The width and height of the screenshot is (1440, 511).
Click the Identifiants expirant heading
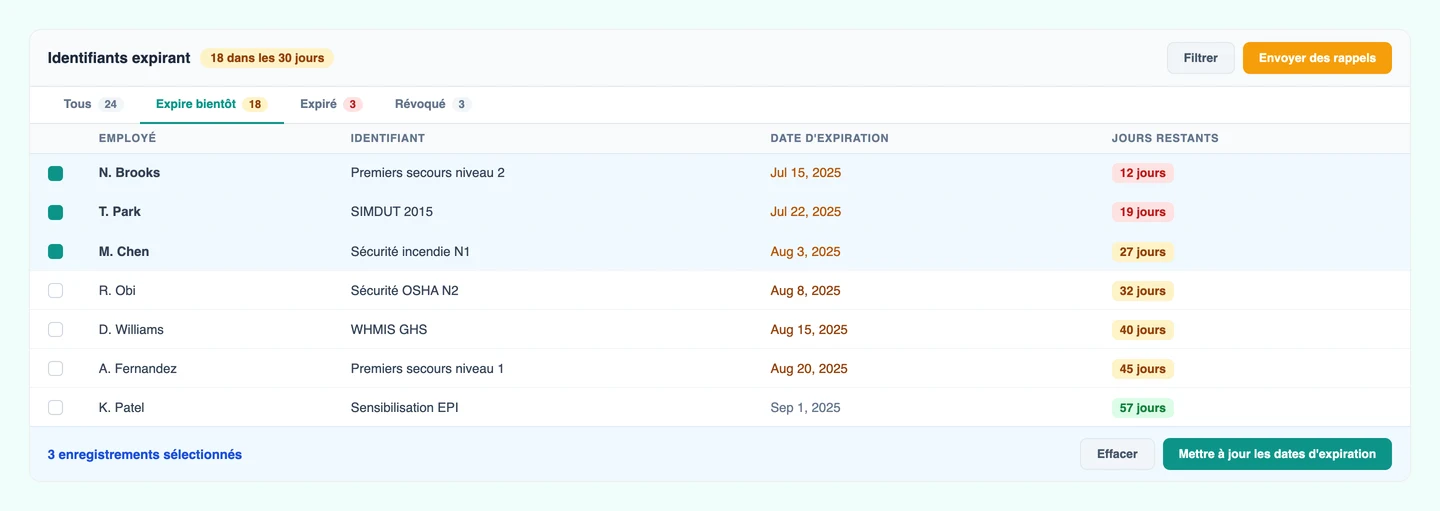(119, 58)
